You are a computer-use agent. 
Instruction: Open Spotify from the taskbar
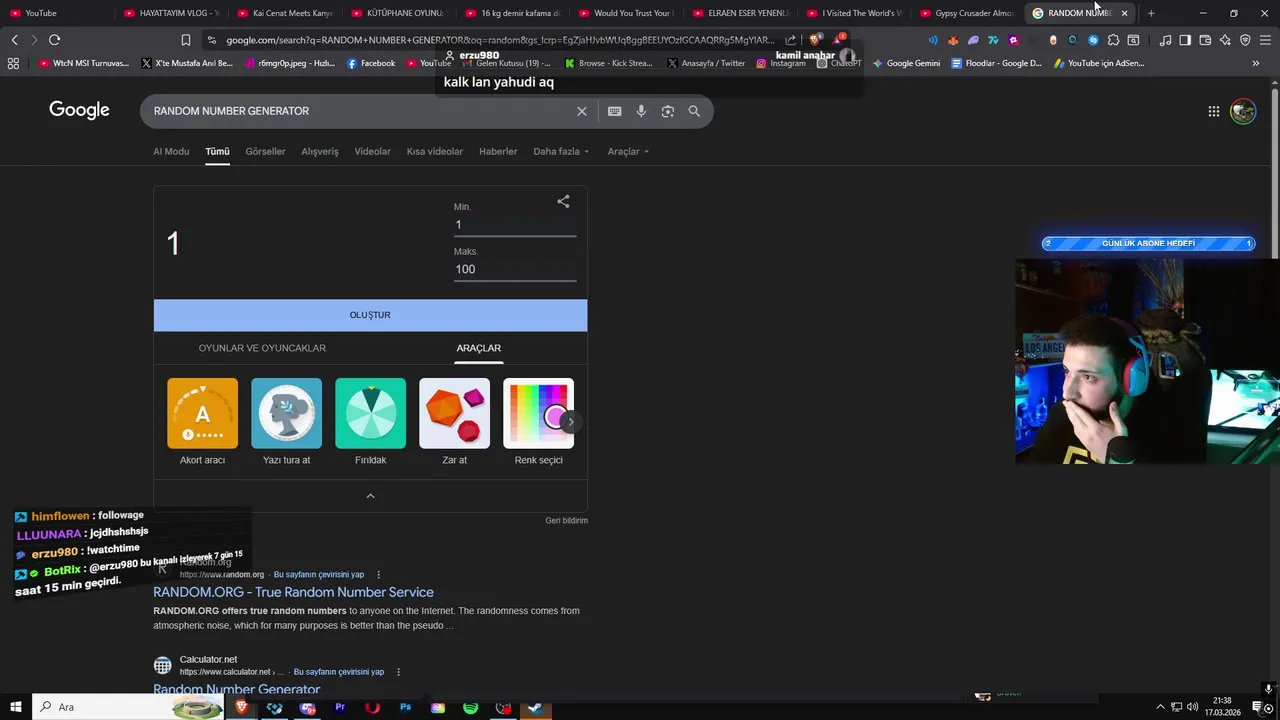point(470,707)
